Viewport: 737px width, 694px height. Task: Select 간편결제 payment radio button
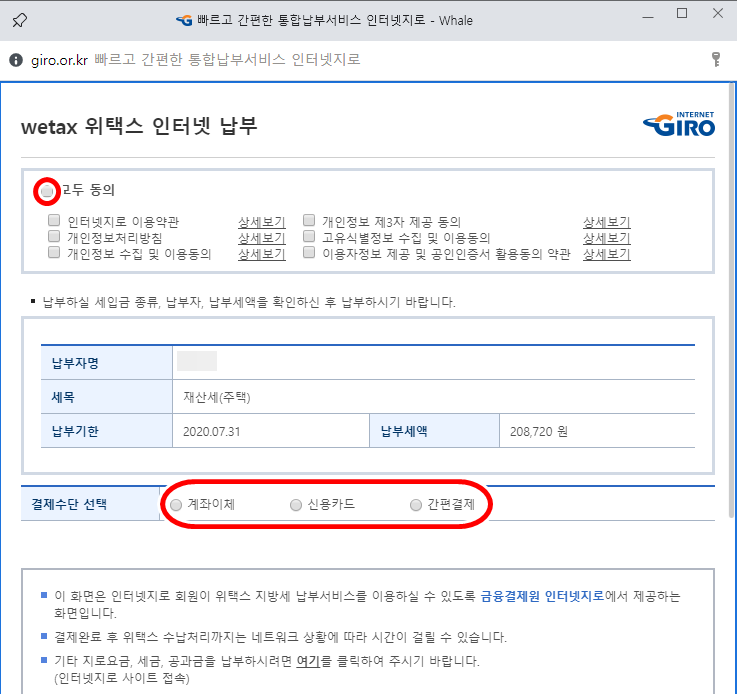pyautogui.click(x=416, y=505)
